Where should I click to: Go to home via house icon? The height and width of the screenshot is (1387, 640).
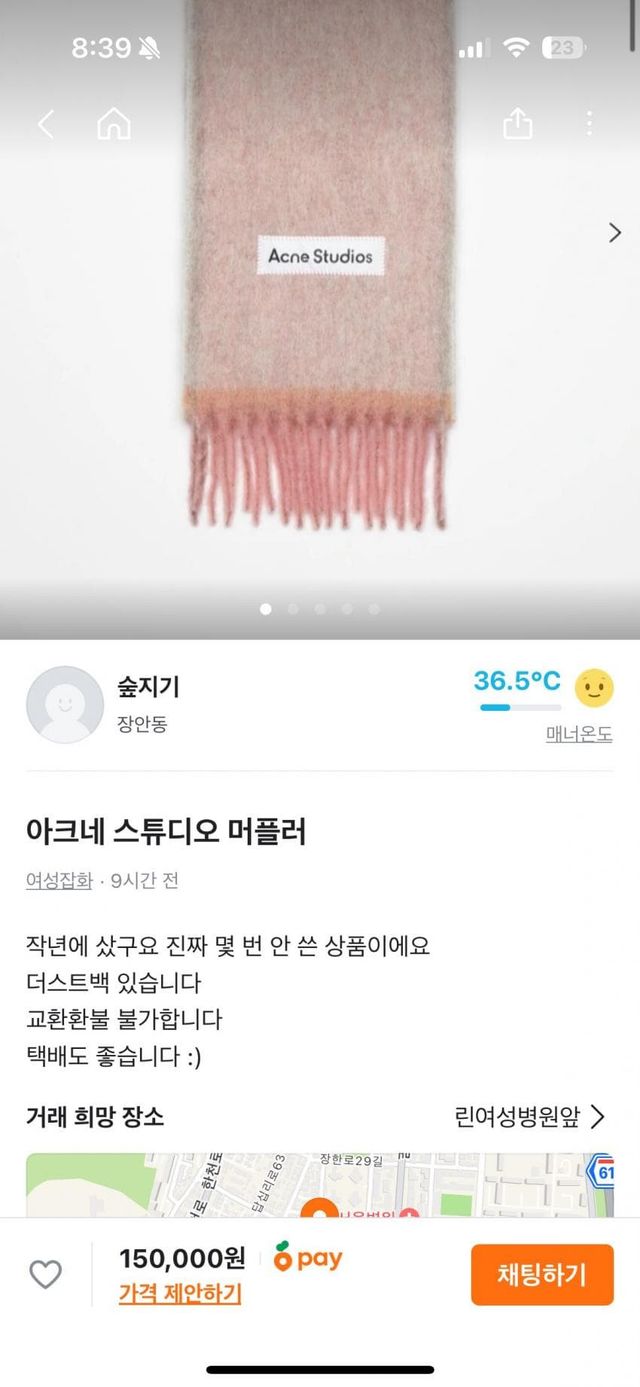(x=114, y=124)
